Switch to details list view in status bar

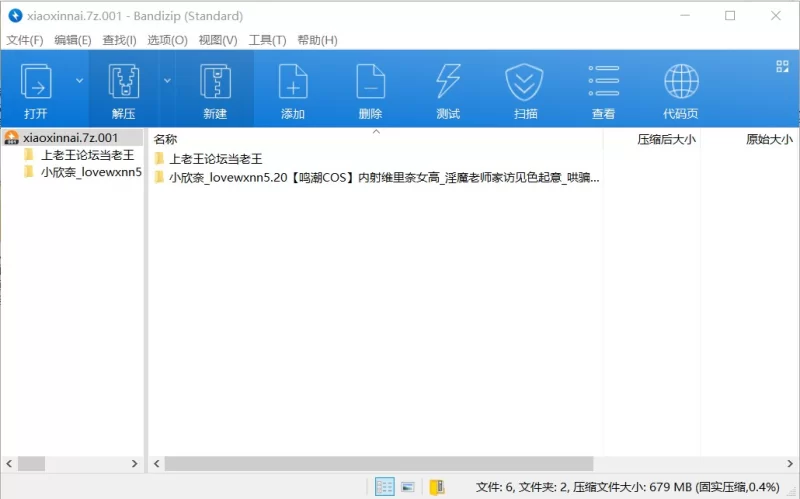point(385,487)
